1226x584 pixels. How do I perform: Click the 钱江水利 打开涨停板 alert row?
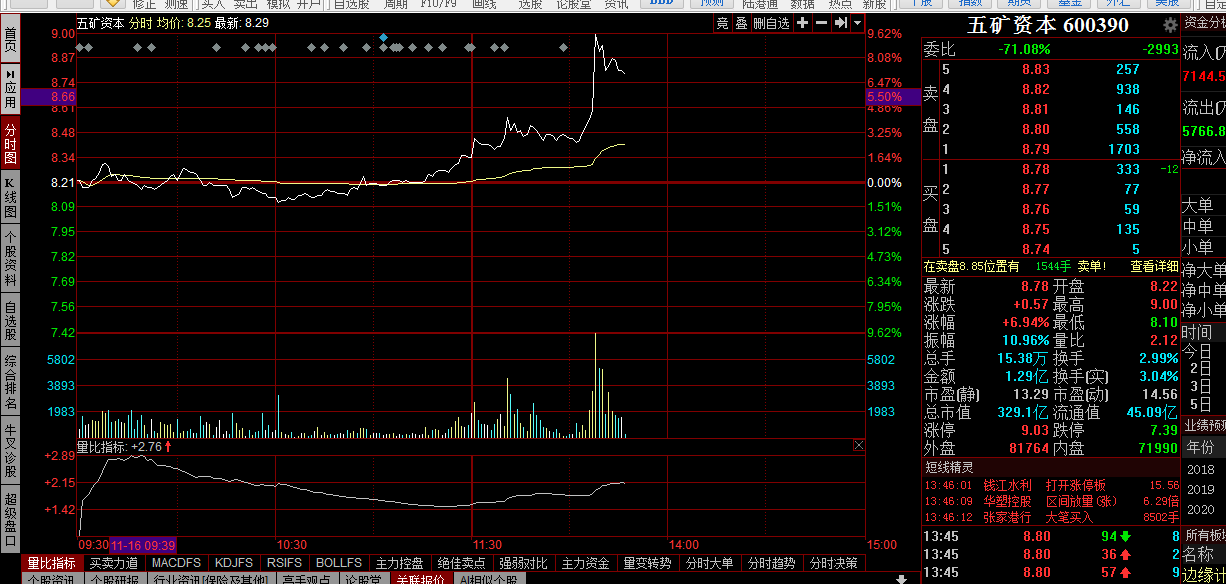[x=1051, y=485]
